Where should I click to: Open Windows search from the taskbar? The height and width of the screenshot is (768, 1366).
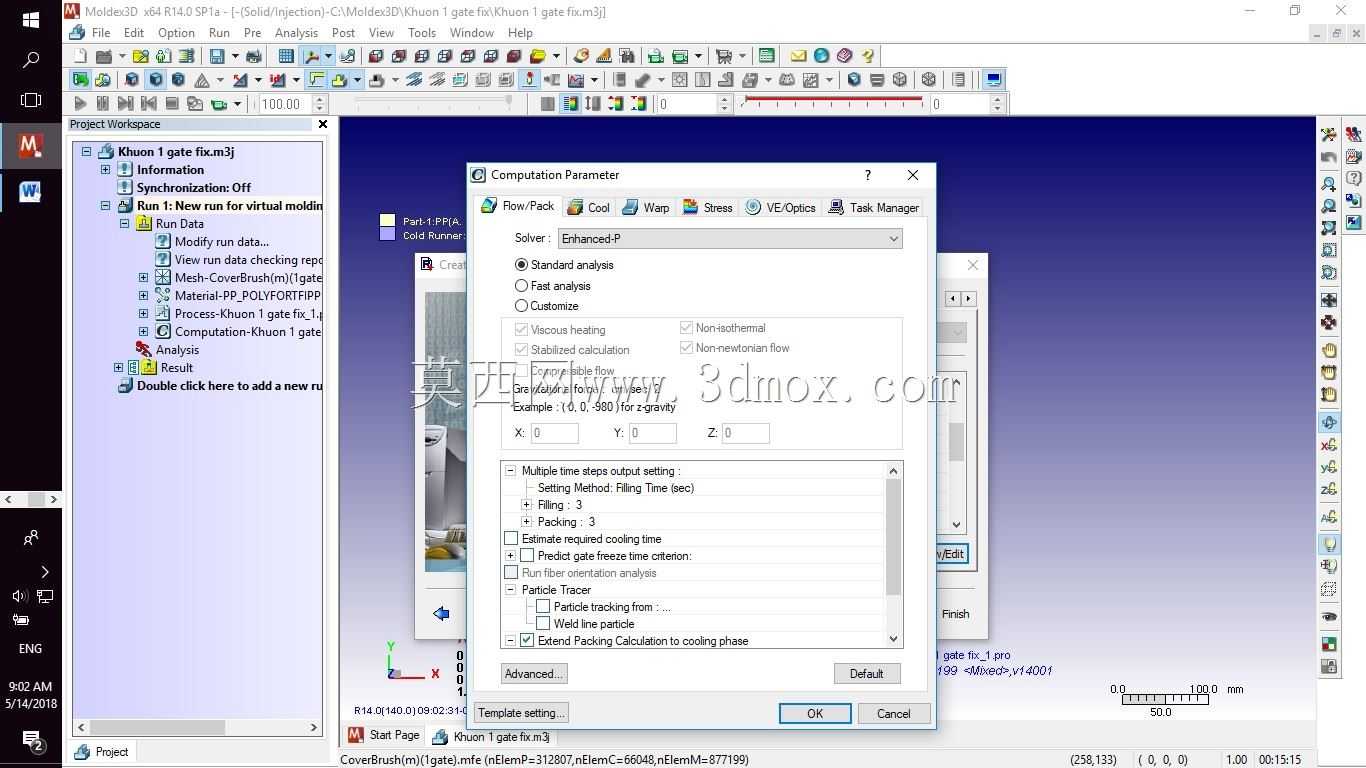[30, 60]
